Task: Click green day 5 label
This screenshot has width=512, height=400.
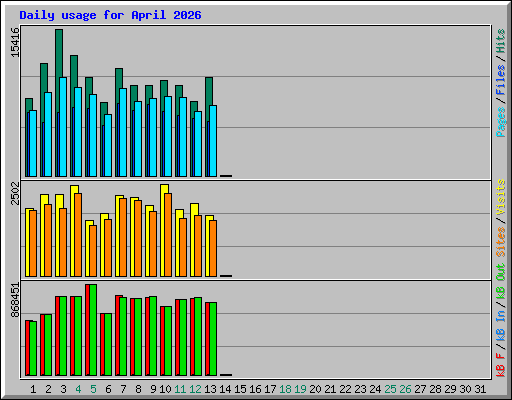Action: coord(93,389)
